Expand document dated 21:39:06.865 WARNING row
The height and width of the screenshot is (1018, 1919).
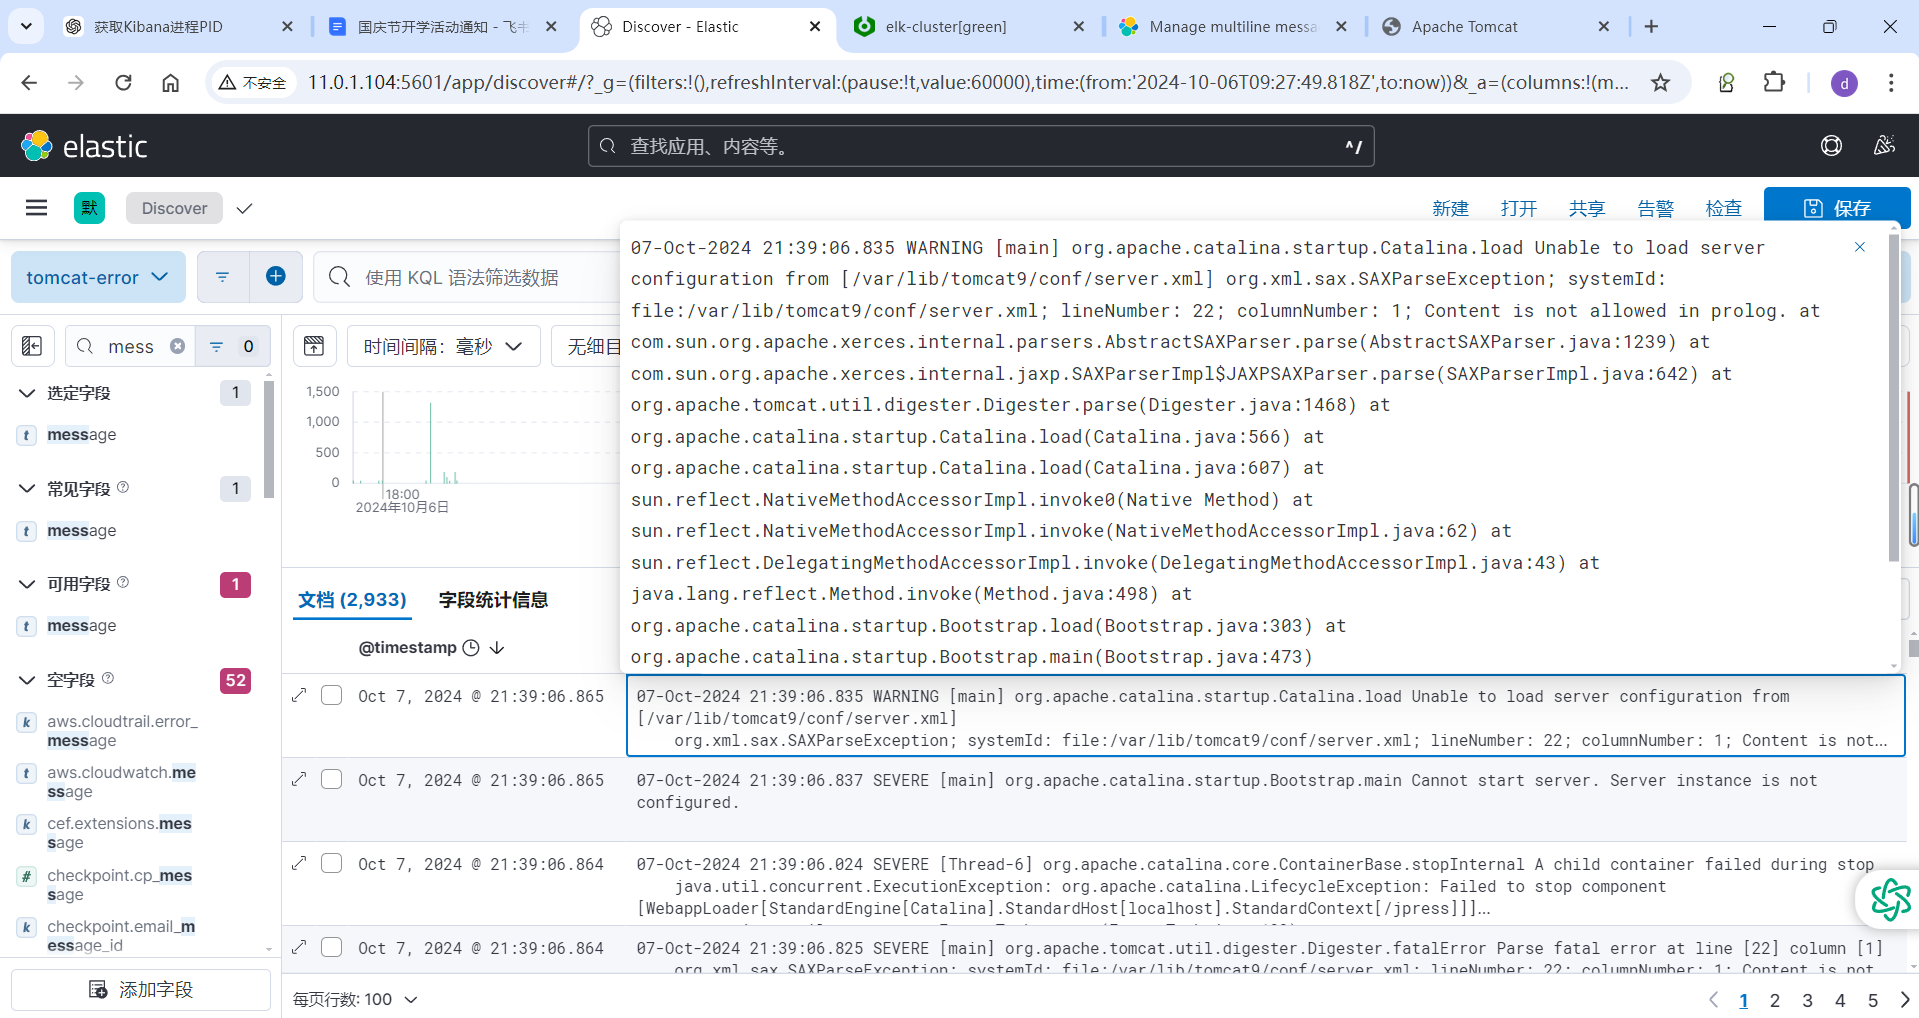click(299, 695)
